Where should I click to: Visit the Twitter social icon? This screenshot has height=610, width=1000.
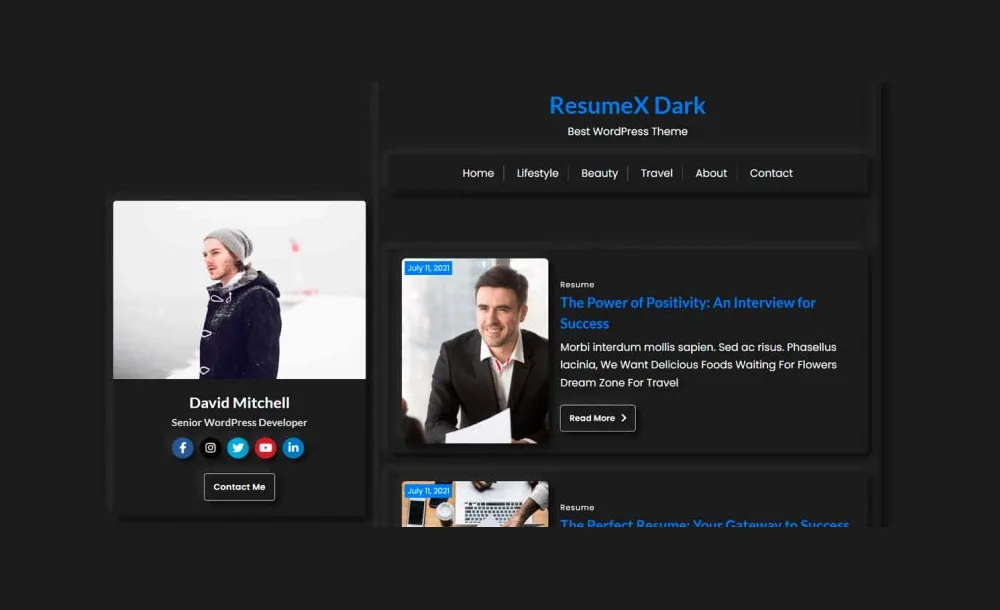(x=238, y=448)
